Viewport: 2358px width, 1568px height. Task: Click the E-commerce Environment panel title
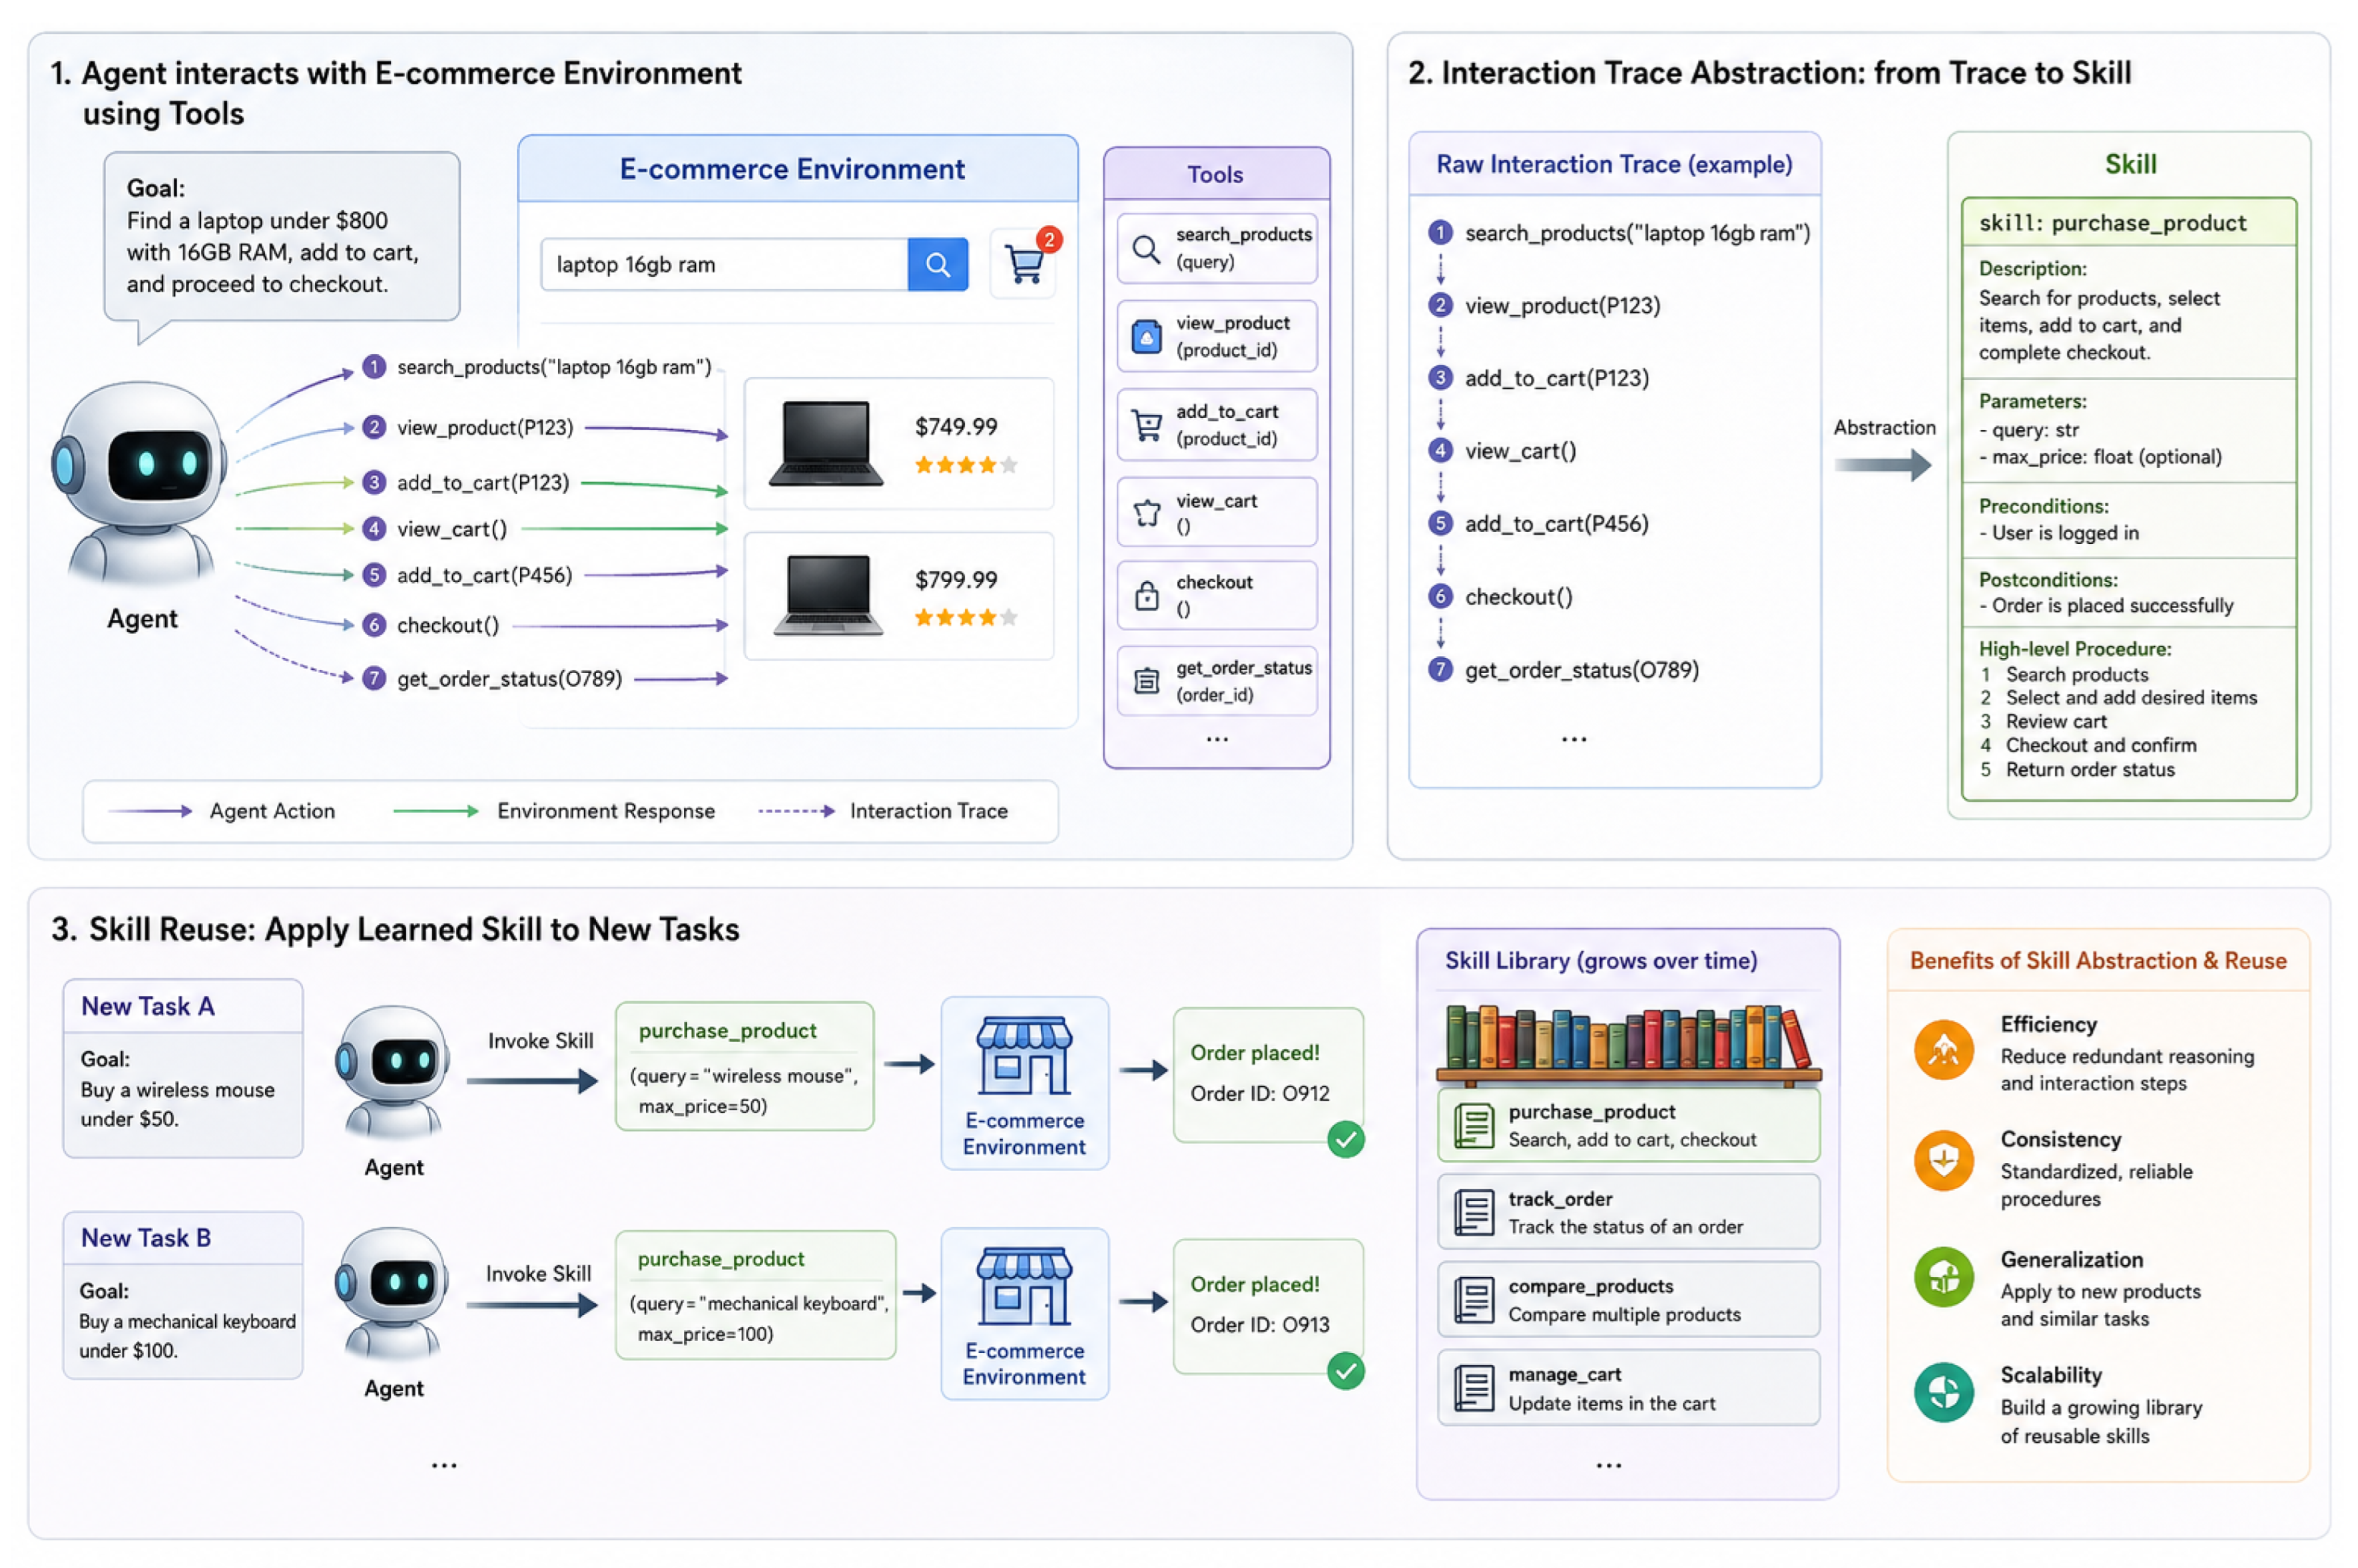(792, 169)
